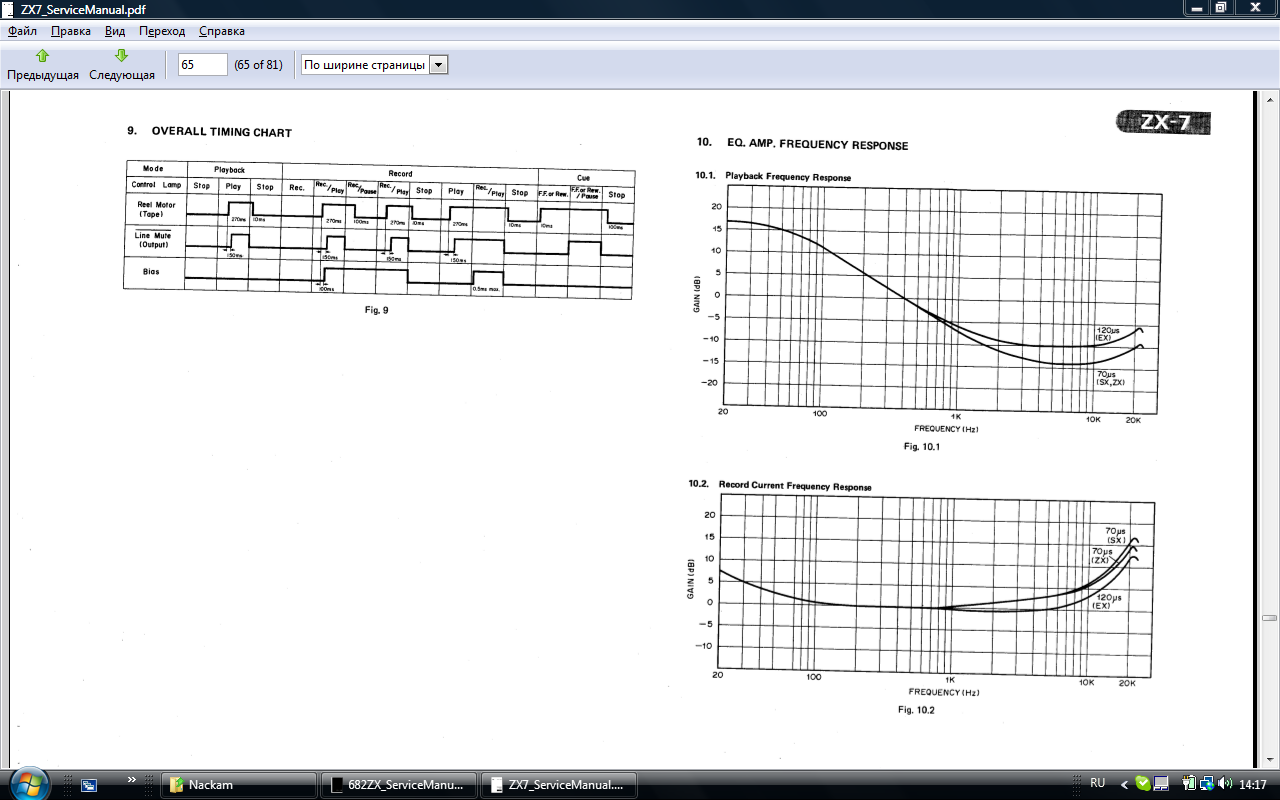Click the green Previous page up arrow
The width and height of the screenshot is (1280, 800).
42,56
